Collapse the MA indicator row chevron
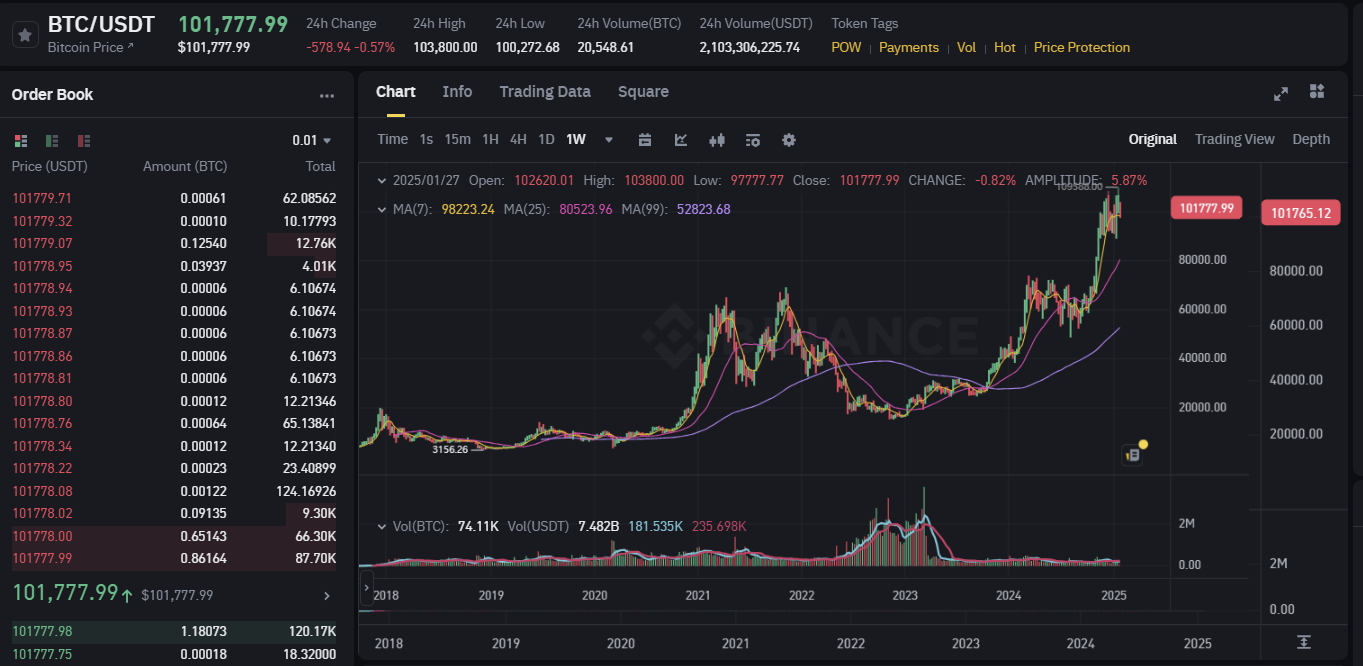Image resolution: width=1363 pixels, height=666 pixels. click(x=381, y=210)
